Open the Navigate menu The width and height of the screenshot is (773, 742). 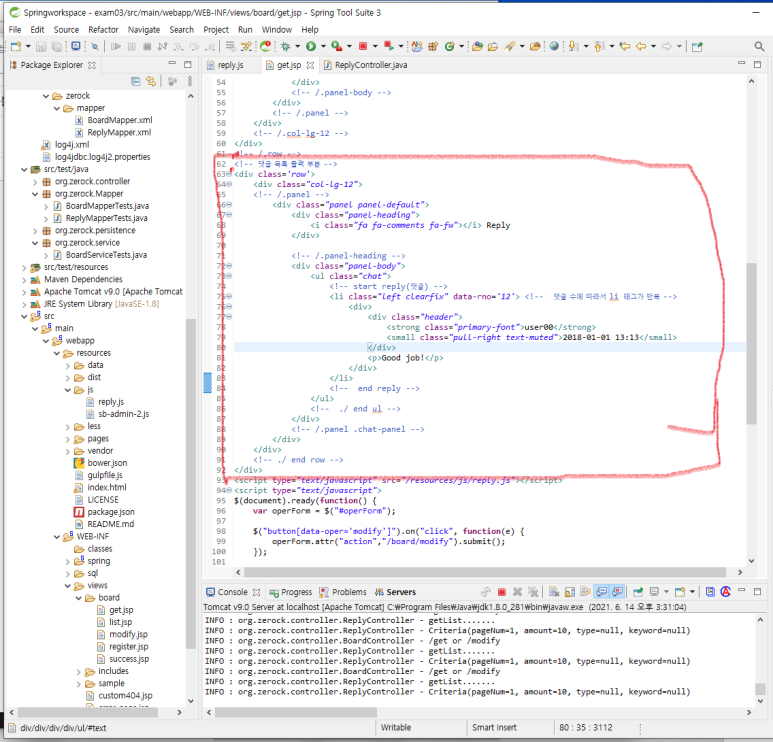143,30
